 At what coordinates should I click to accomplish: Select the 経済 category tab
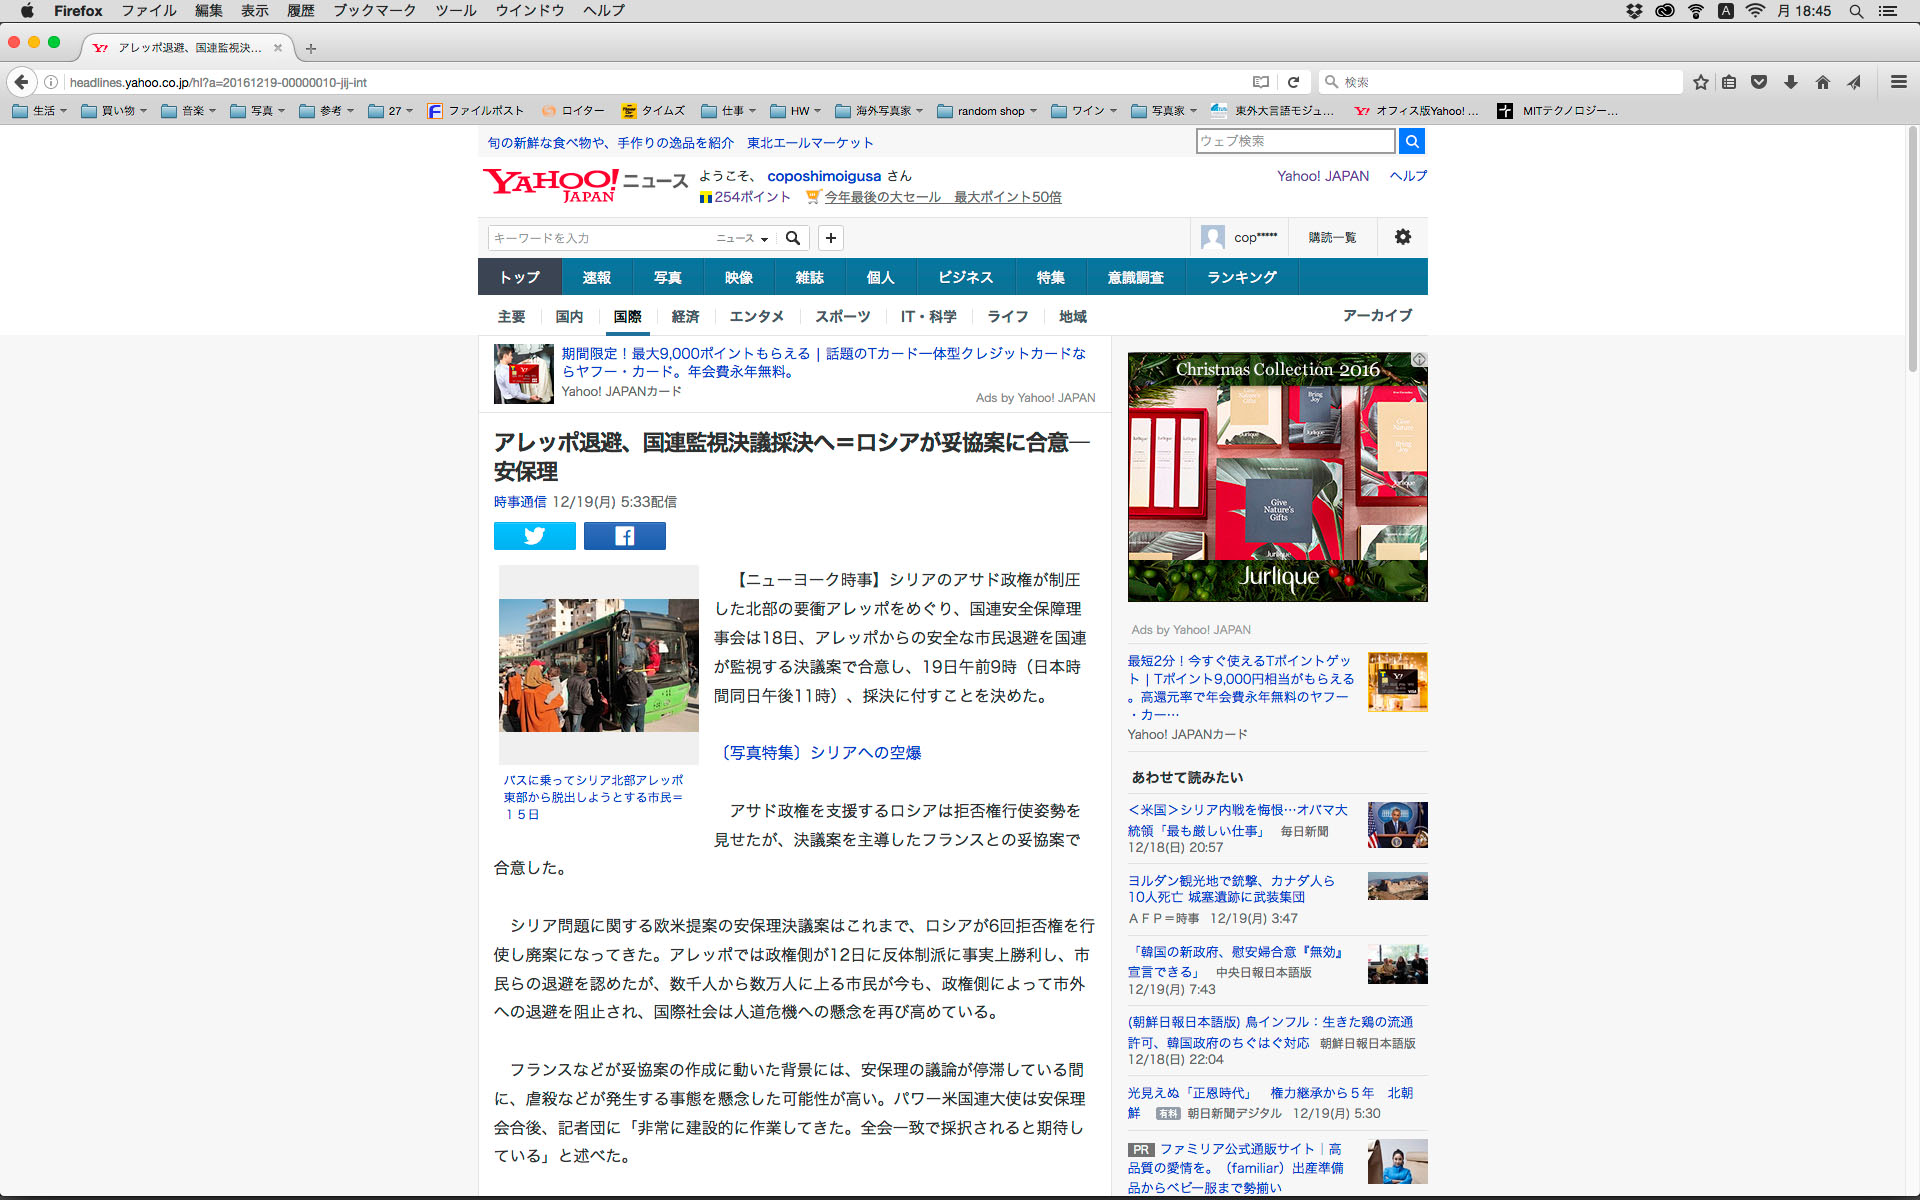pyautogui.click(x=685, y=316)
